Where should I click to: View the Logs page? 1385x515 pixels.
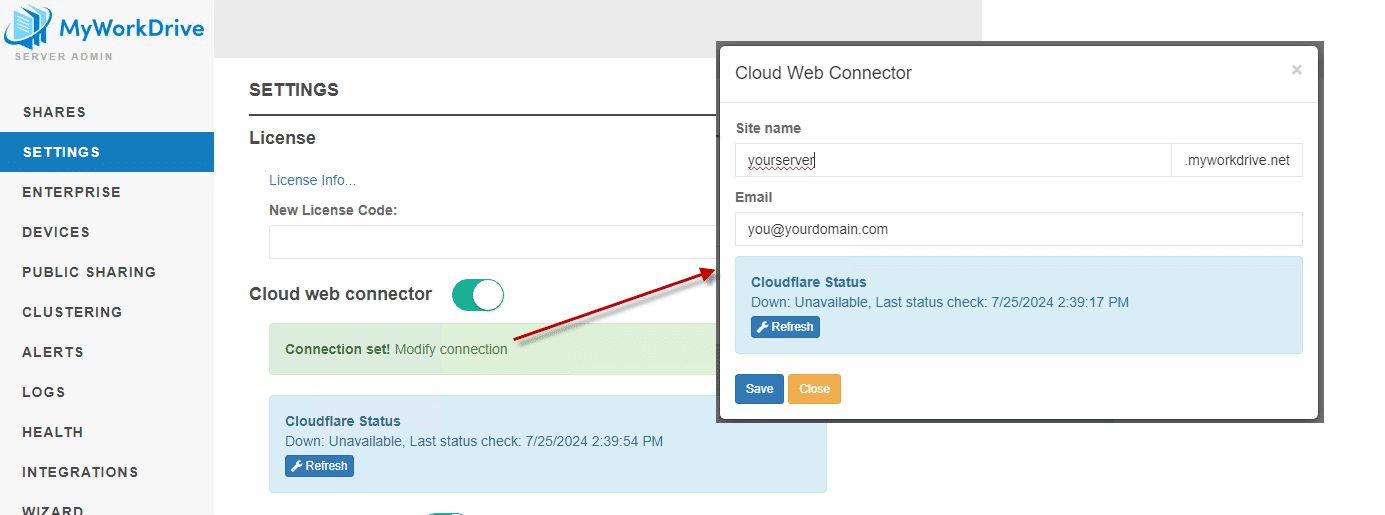[44, 392]
